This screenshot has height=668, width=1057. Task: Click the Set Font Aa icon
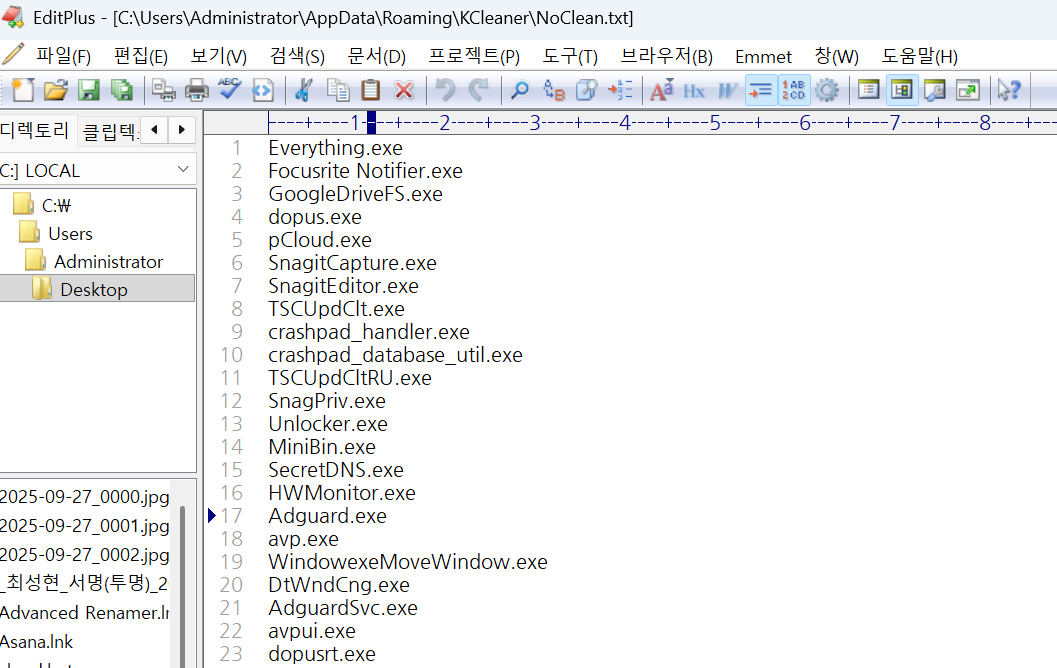coord(661,90)
